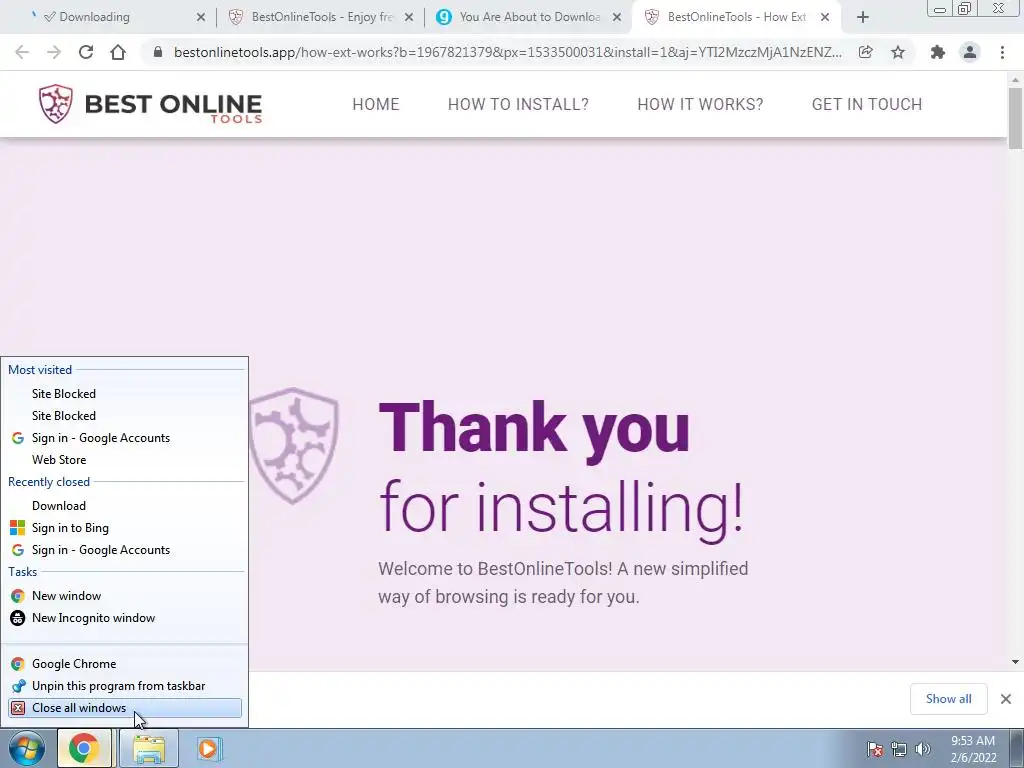Click the Show desktop button
This screenshot has height=768, width=1024.
(x=1016, y=749)
